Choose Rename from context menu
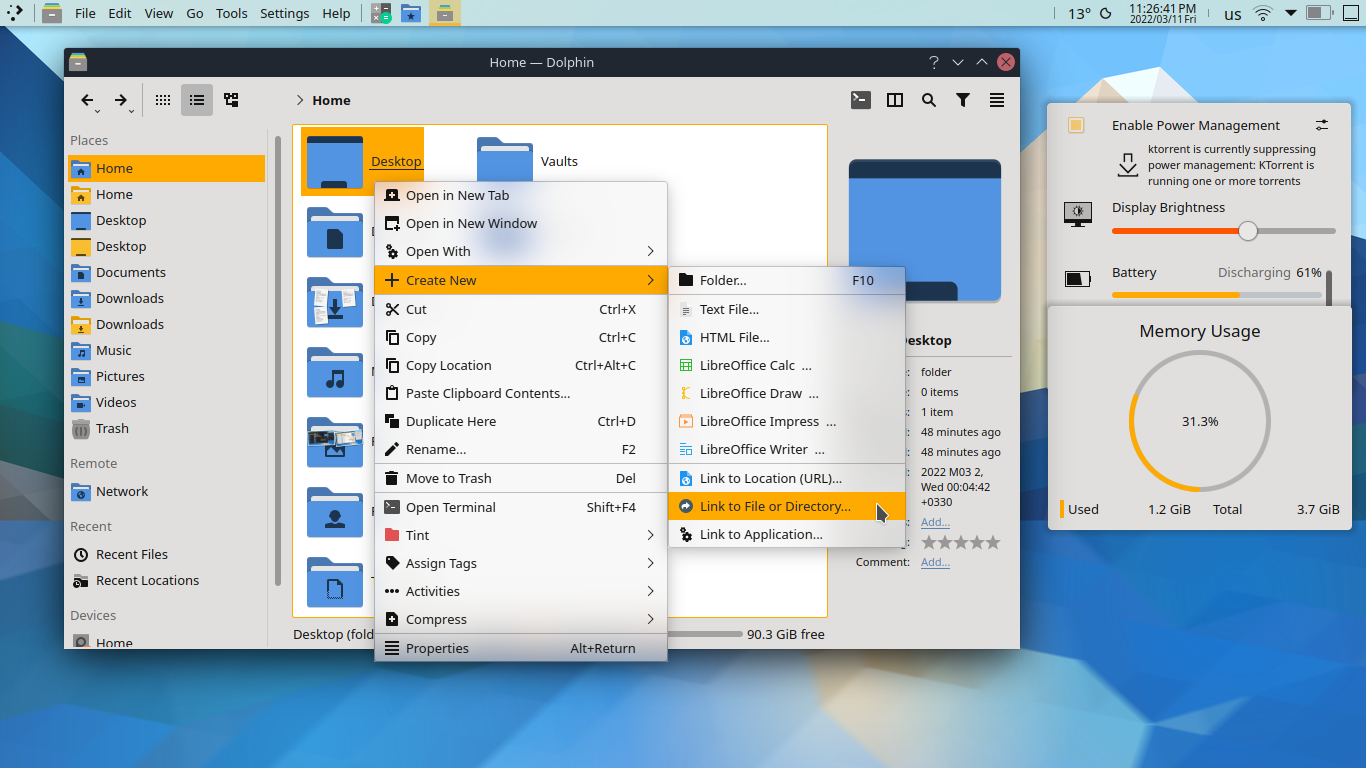The image size is (1366, 768). coord(520,449)
